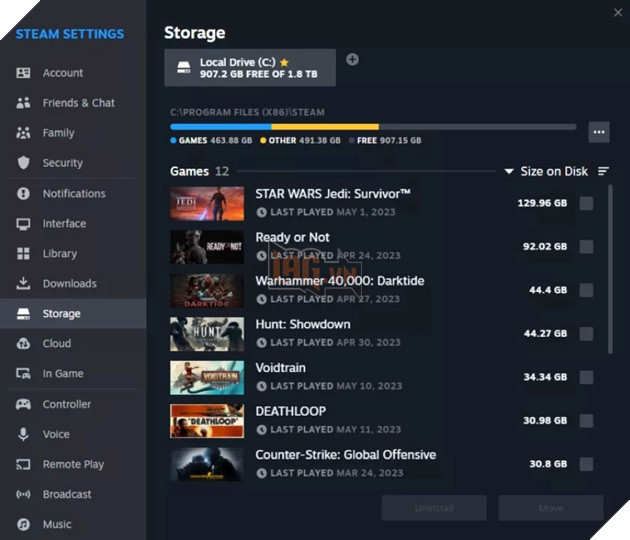Open Downloads settings section
The height and width of the screenshot is (540, 630).
(73, 283)
